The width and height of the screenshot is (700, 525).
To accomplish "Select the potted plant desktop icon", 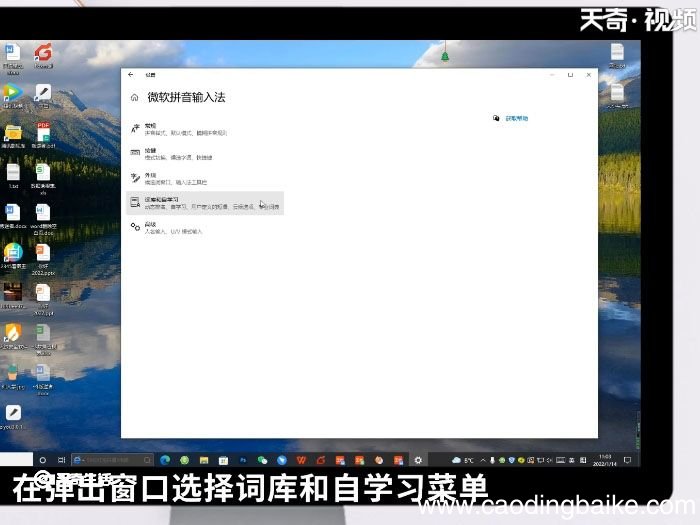I will coord(12,376).
